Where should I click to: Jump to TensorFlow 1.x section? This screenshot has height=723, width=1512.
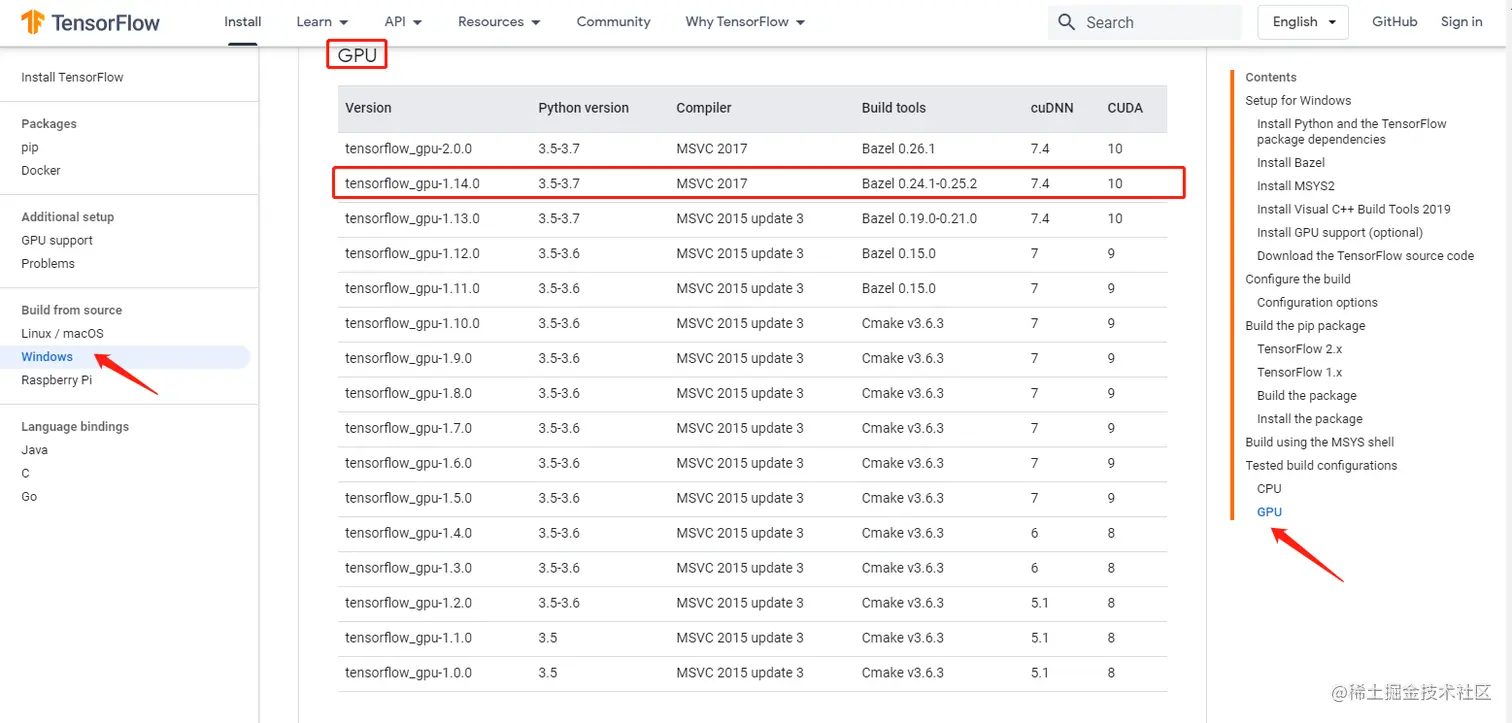click(1300, 372)
